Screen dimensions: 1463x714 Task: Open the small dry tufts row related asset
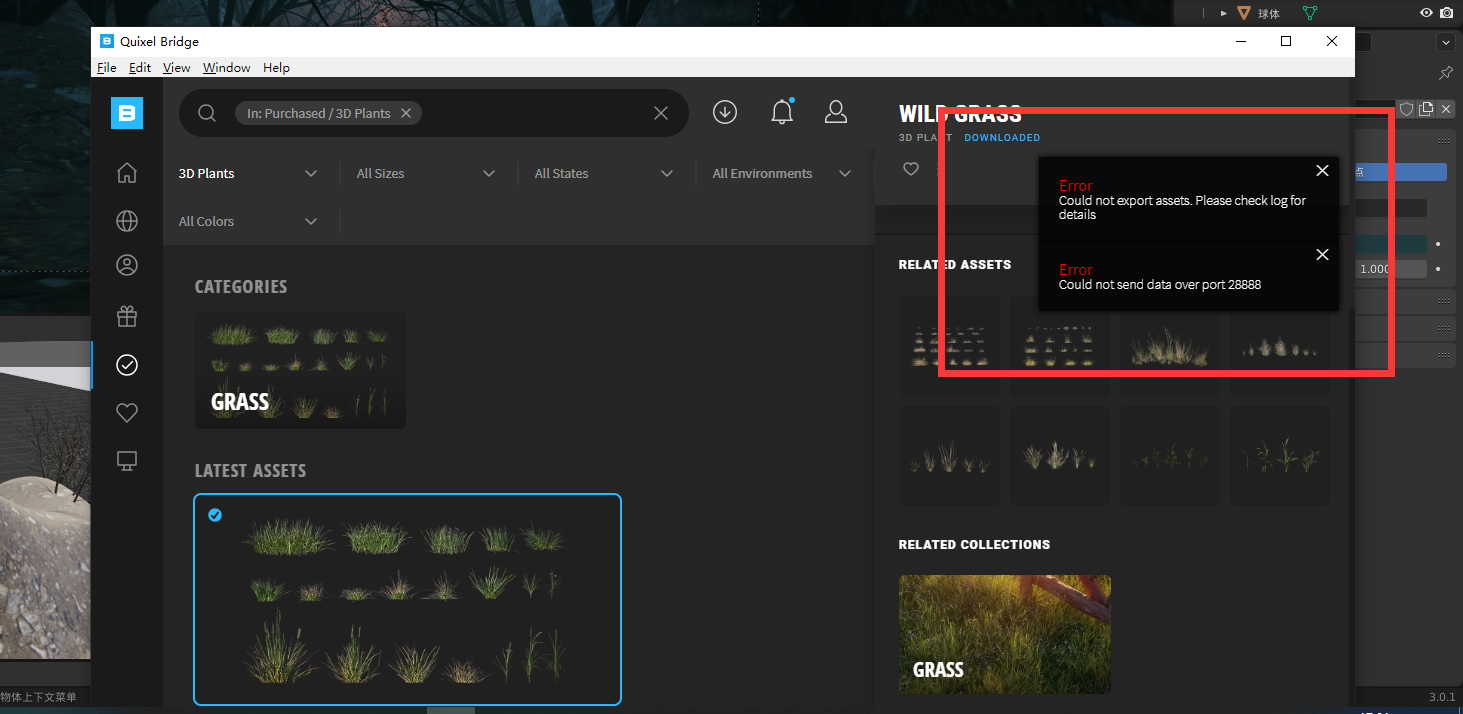pyautogui.click(x=1279, y=345)
